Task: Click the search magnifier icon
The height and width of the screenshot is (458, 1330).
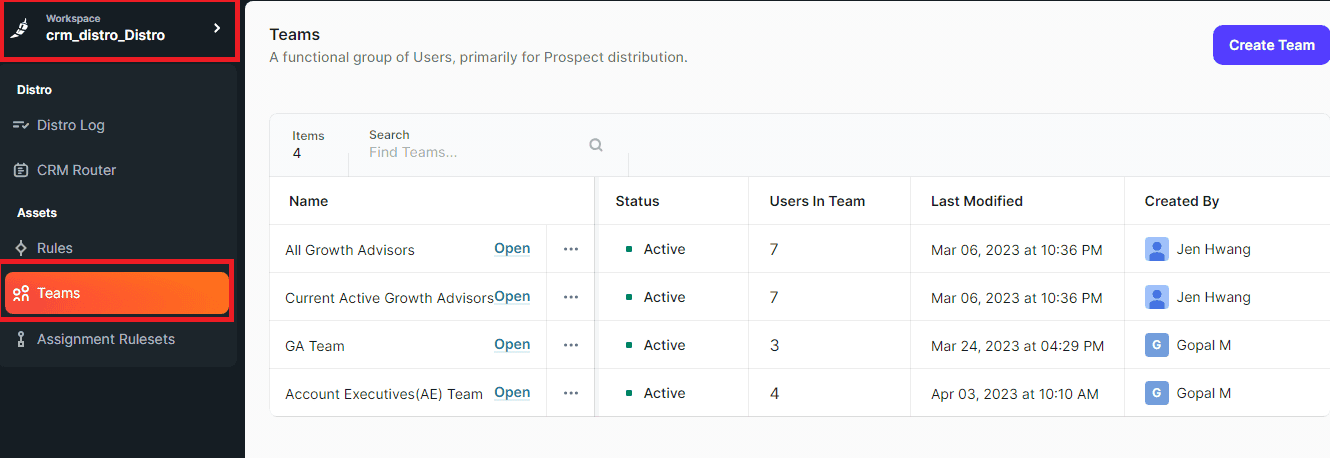Action: pos(596,145)
